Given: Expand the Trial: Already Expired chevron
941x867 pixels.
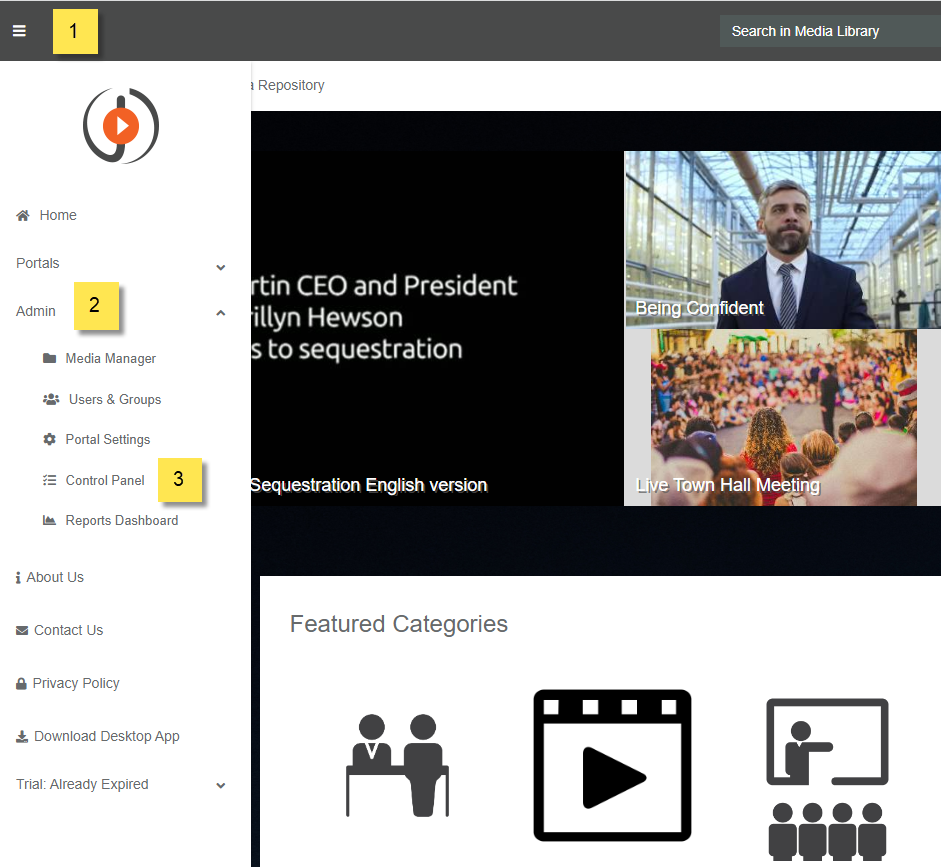Looking at the screenshot, I should coord(221,785).
